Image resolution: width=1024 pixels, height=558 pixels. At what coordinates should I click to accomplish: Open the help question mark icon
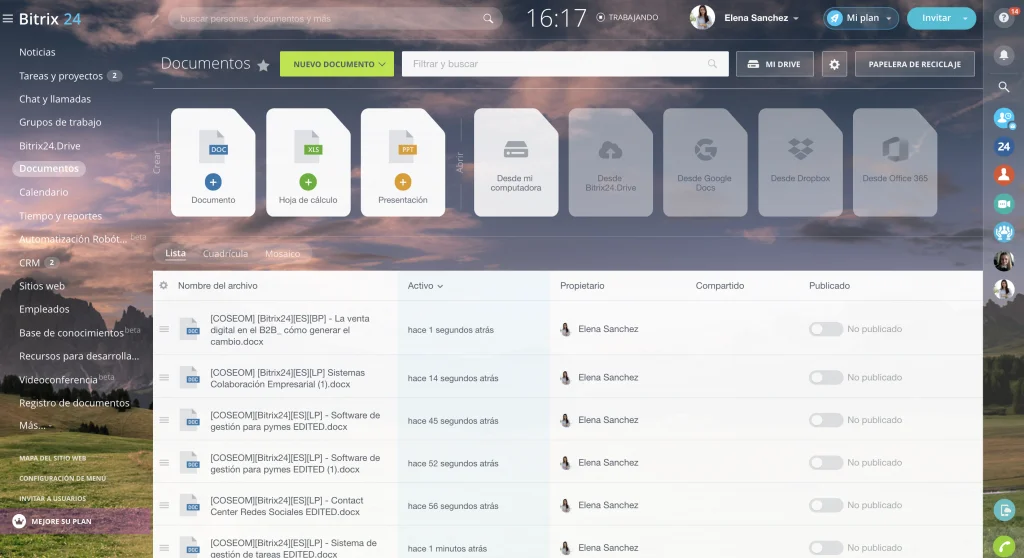coord(1003,18)
